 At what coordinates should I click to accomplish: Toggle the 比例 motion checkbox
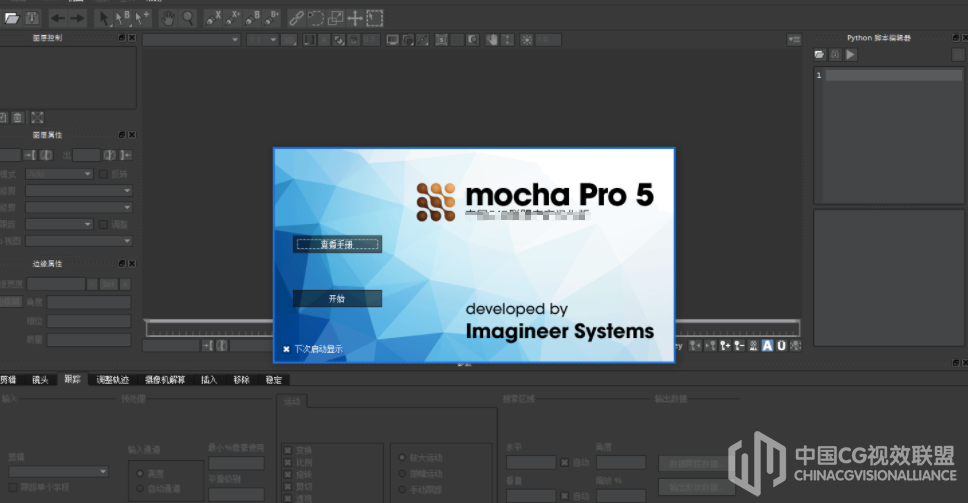coord(288,462)
